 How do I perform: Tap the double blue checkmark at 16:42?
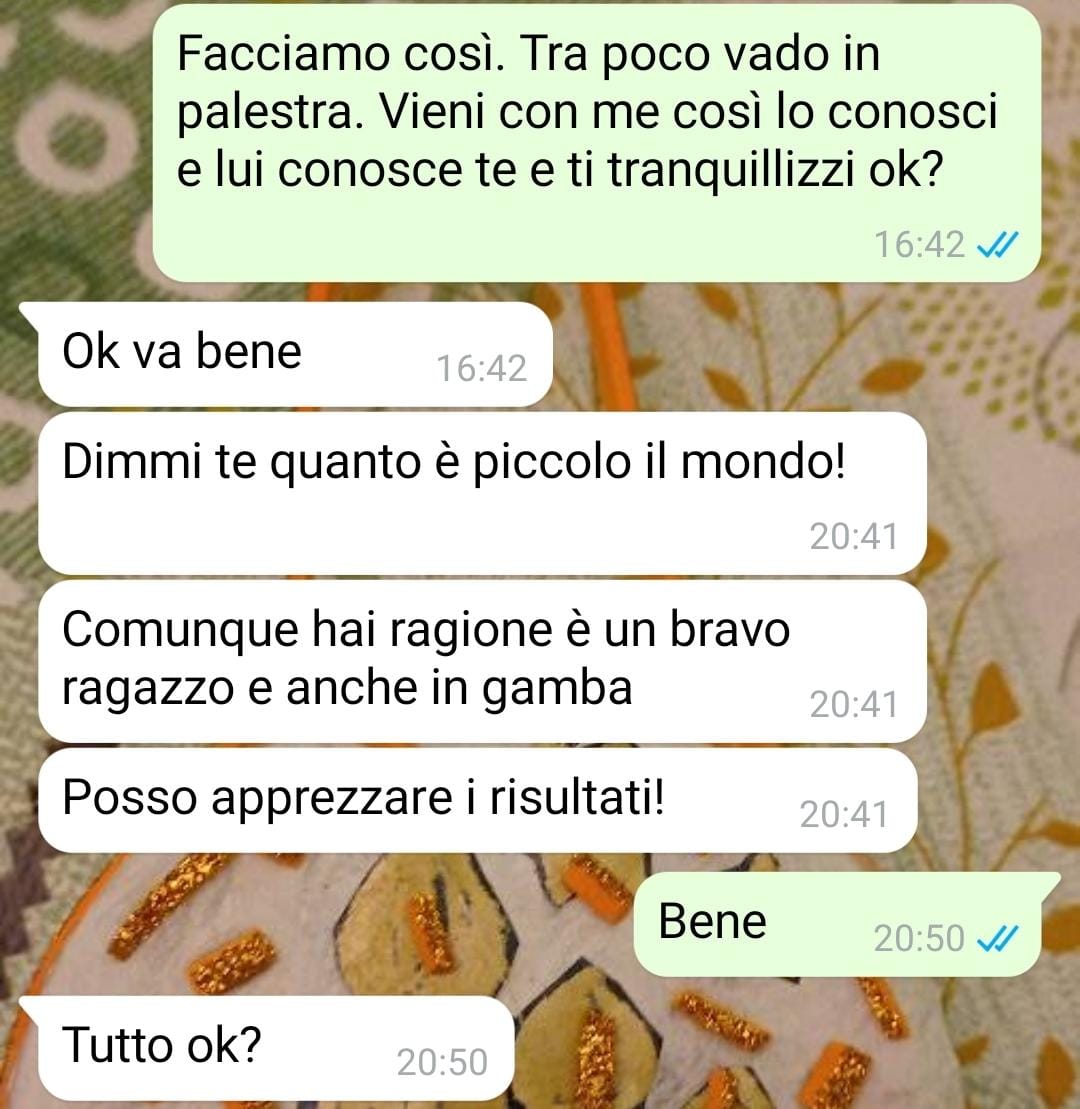coord(997,245)
